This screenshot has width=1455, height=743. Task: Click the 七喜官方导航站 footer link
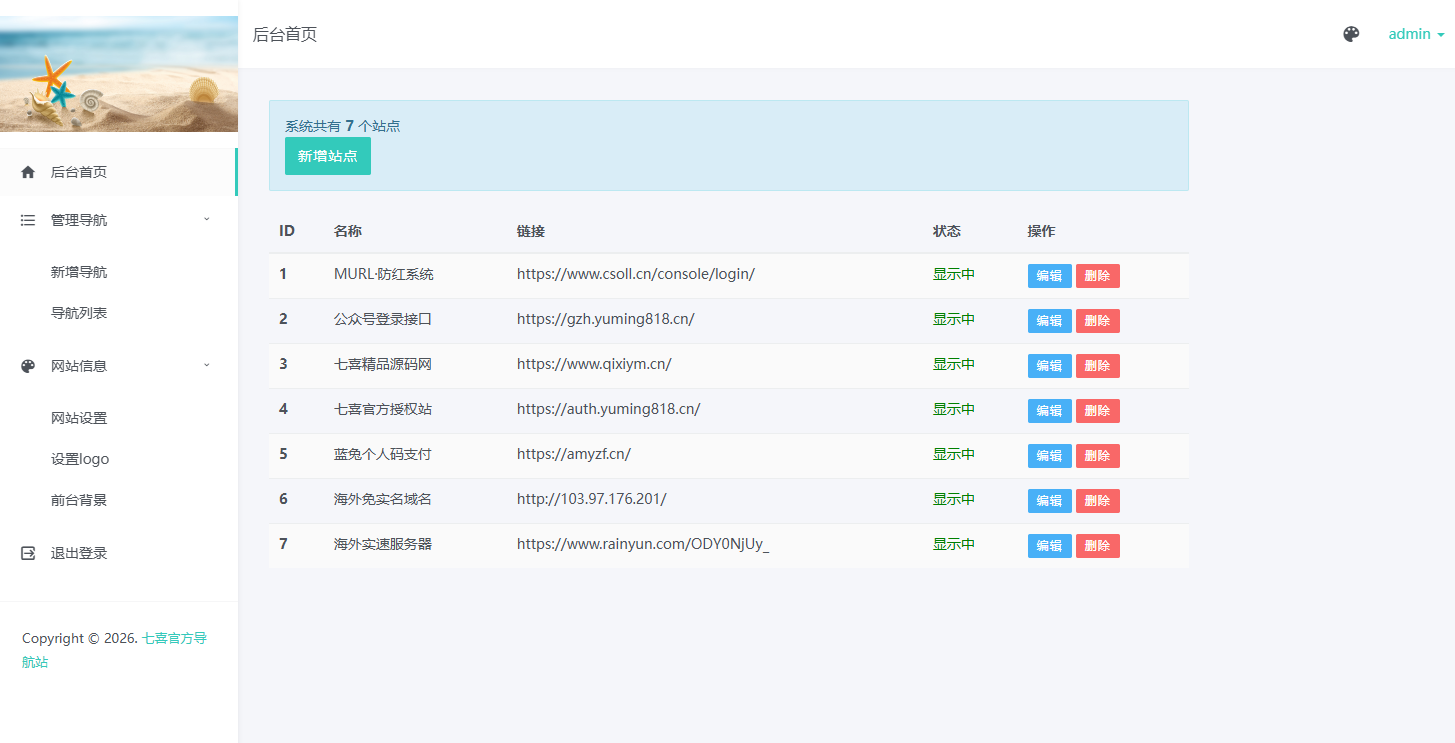point(174,639)
